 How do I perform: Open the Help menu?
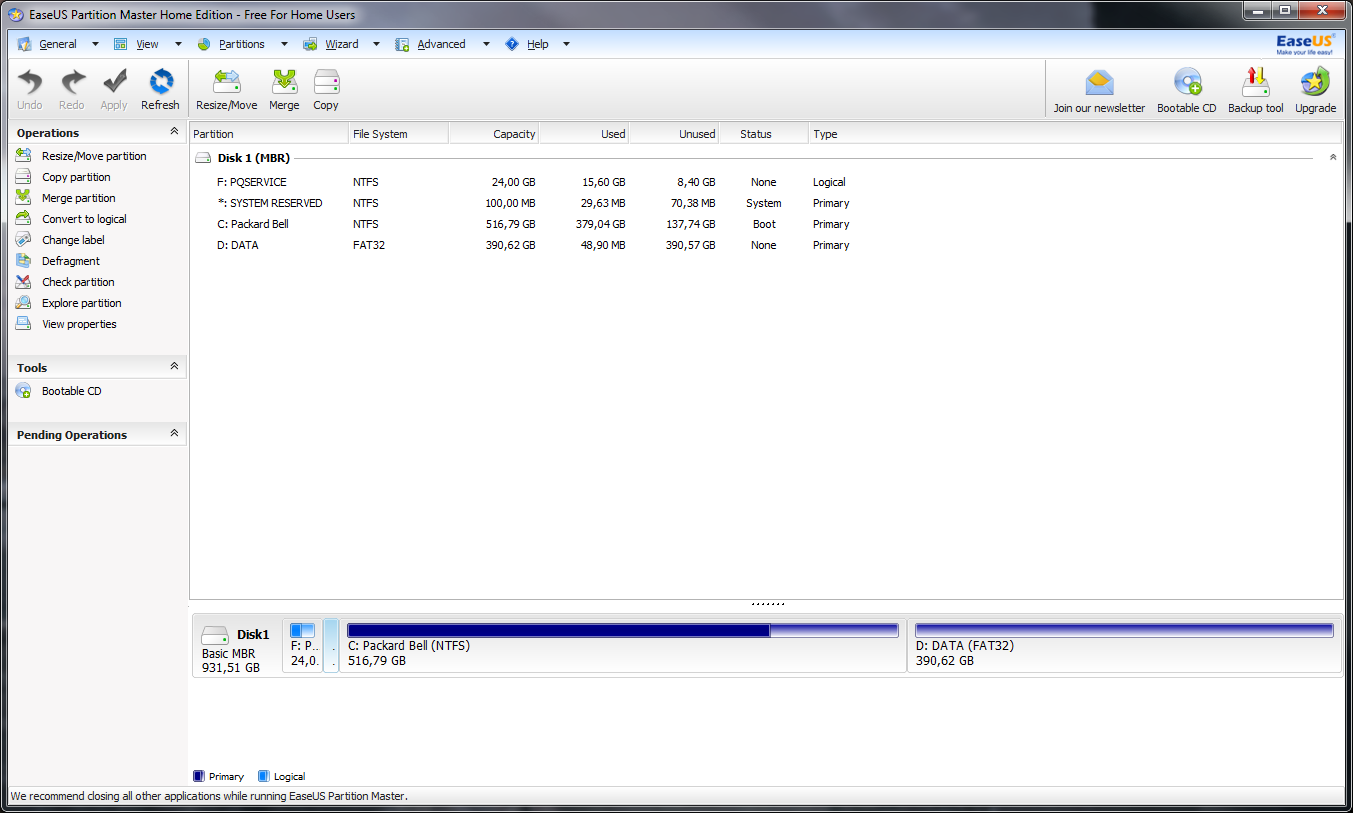[x=538, y=44]
